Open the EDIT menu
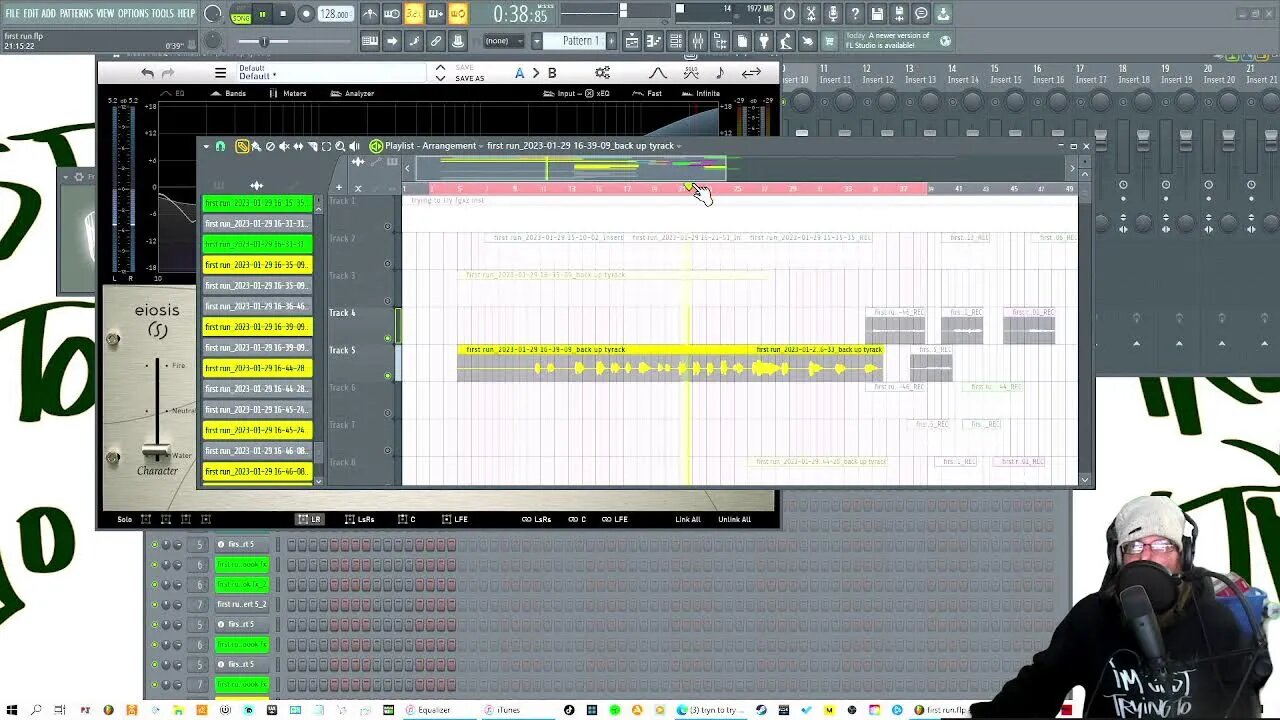 [31, 13]
